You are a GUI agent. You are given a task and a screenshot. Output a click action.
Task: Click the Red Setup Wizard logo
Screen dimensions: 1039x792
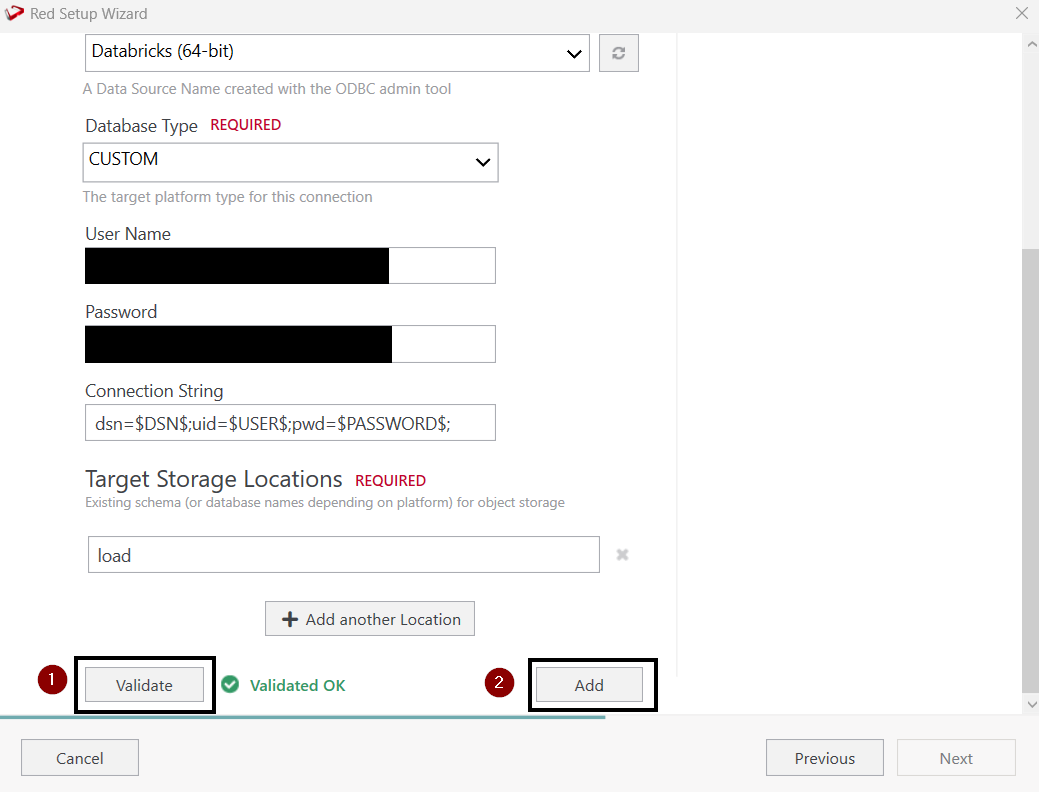click(x=15, y=14)
